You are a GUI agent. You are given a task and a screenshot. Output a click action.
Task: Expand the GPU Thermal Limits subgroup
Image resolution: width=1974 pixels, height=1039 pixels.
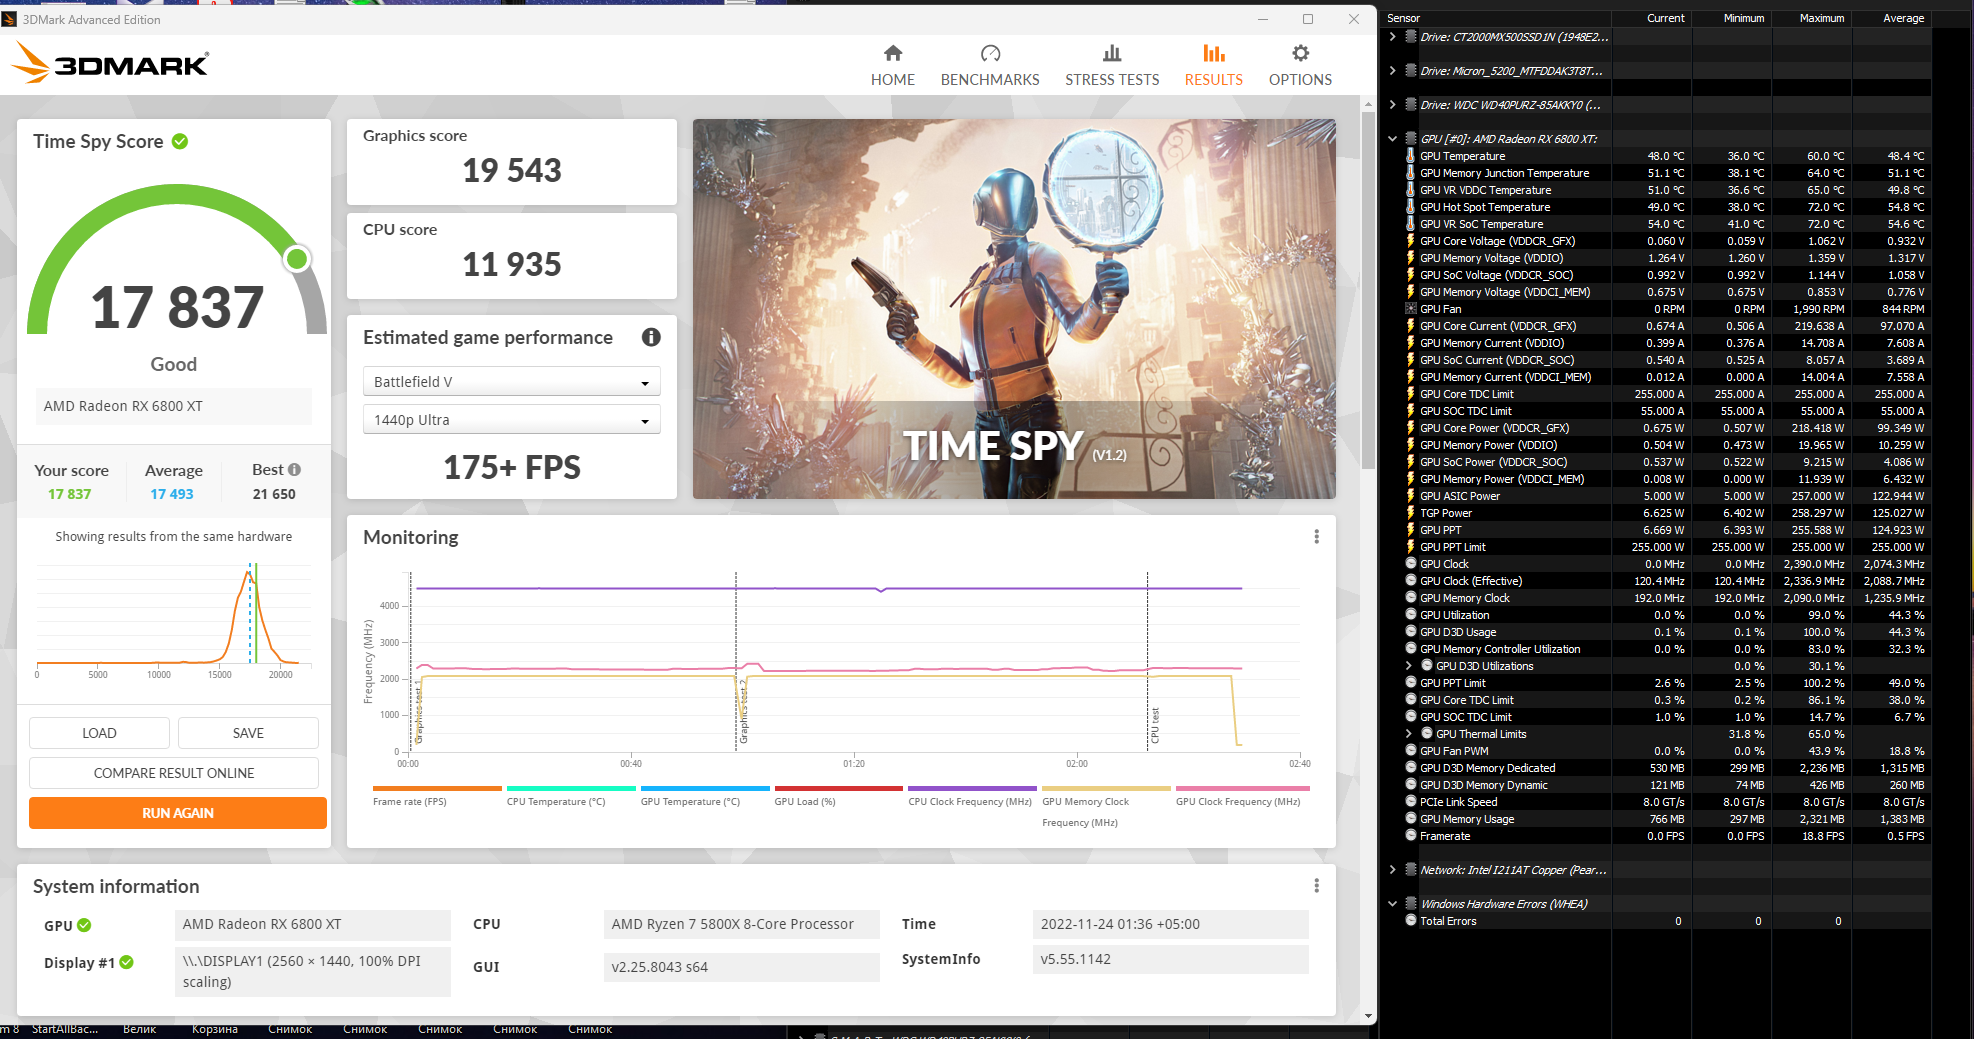click(1409, 734)
